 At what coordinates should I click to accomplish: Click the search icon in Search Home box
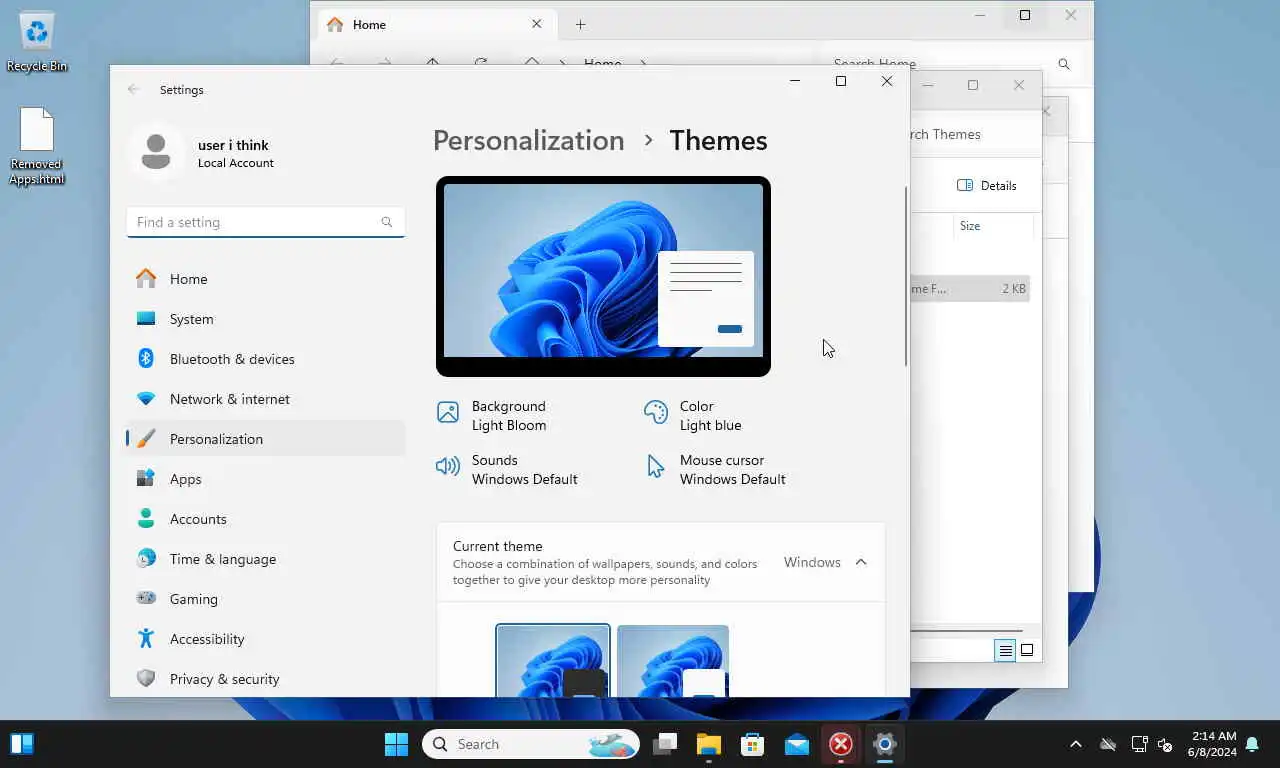pos(1064,64)
